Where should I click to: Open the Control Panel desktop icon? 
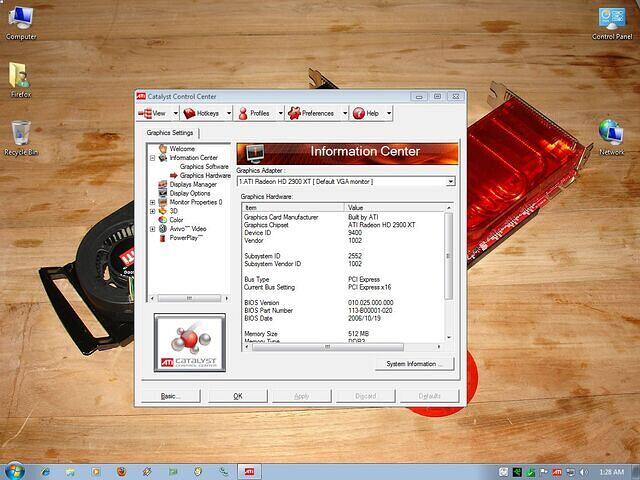612,23
